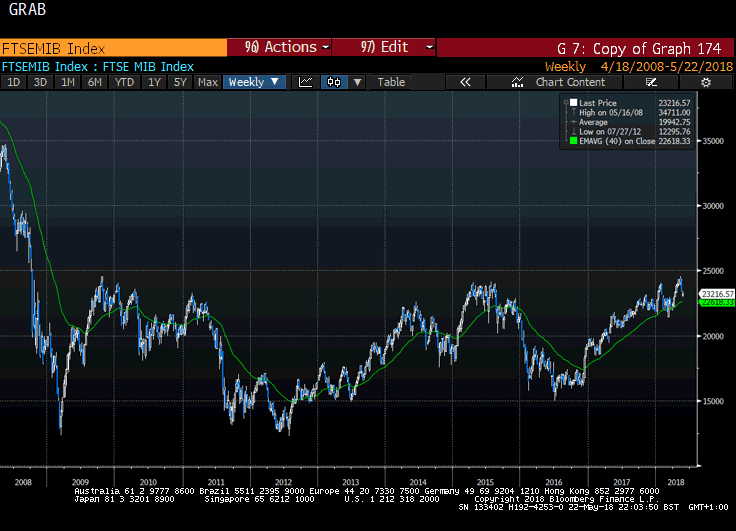Switch to the Table view
The width and height of the screenshot is (736, 531).
[x=391, y=82]
